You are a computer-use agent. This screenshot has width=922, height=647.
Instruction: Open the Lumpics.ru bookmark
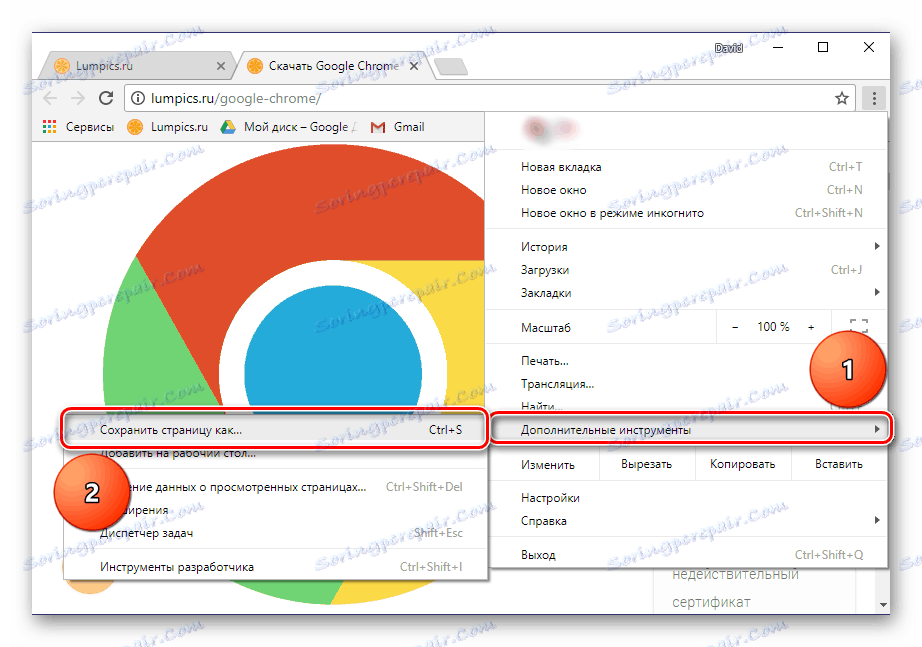click(168, 127)
